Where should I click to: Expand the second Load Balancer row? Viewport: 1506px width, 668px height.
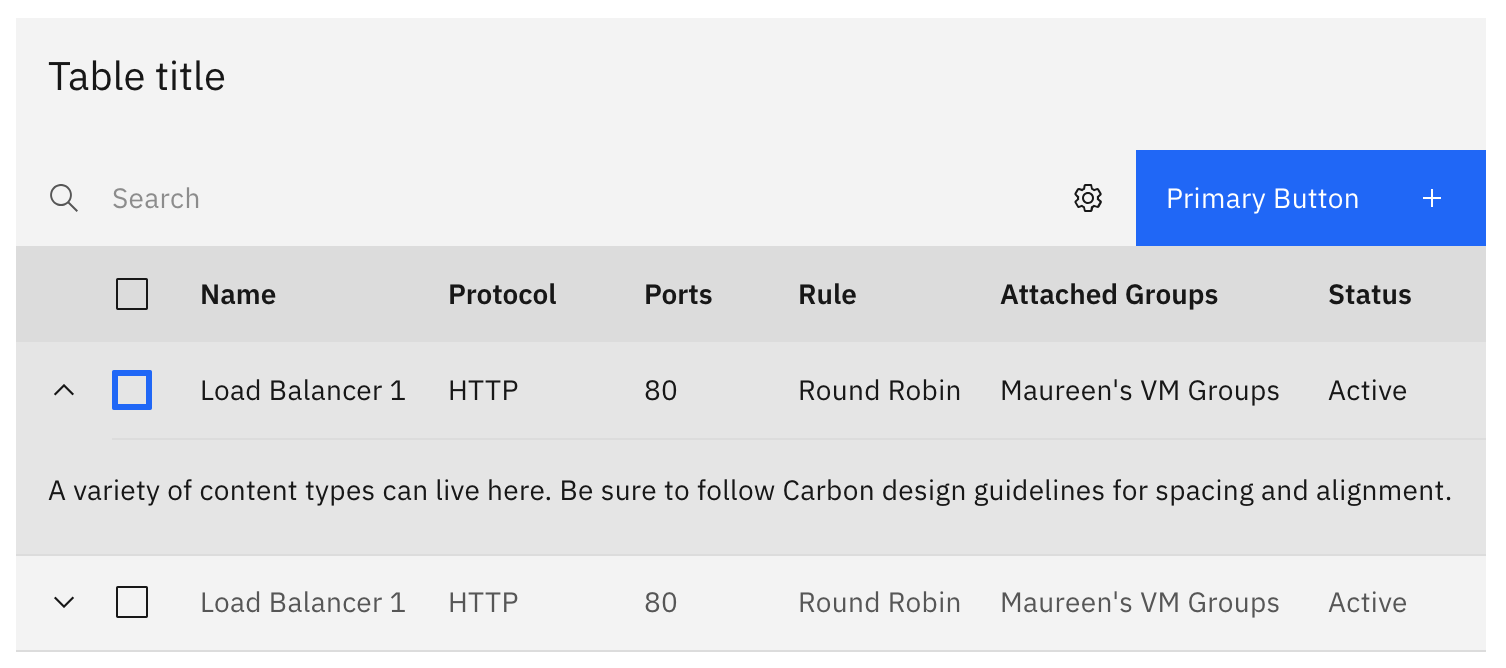tap(65, 602)
